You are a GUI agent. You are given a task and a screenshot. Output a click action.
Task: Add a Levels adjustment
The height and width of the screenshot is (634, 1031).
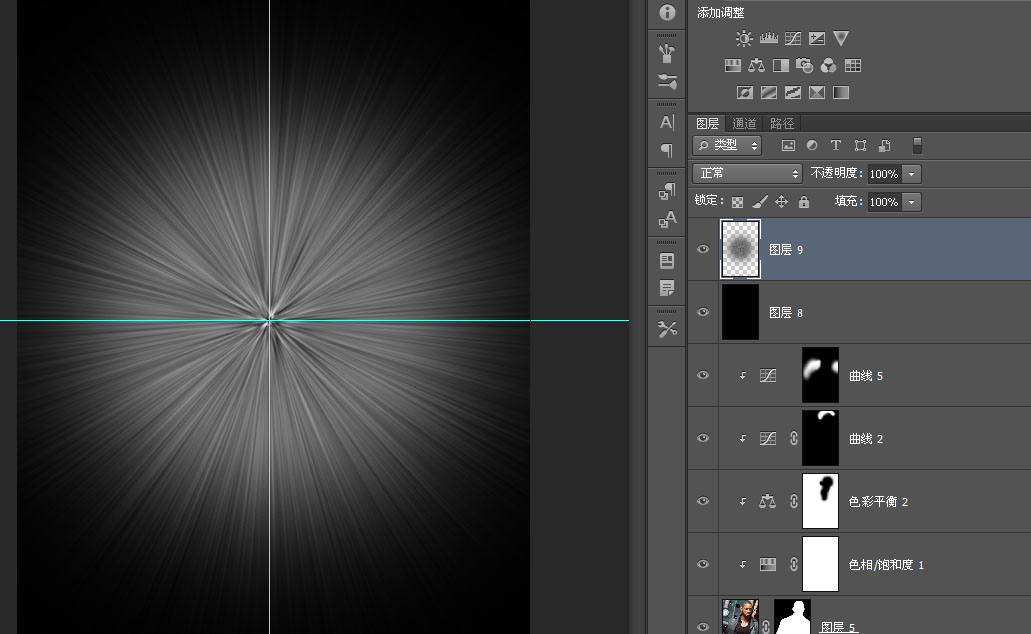point(769,38)
